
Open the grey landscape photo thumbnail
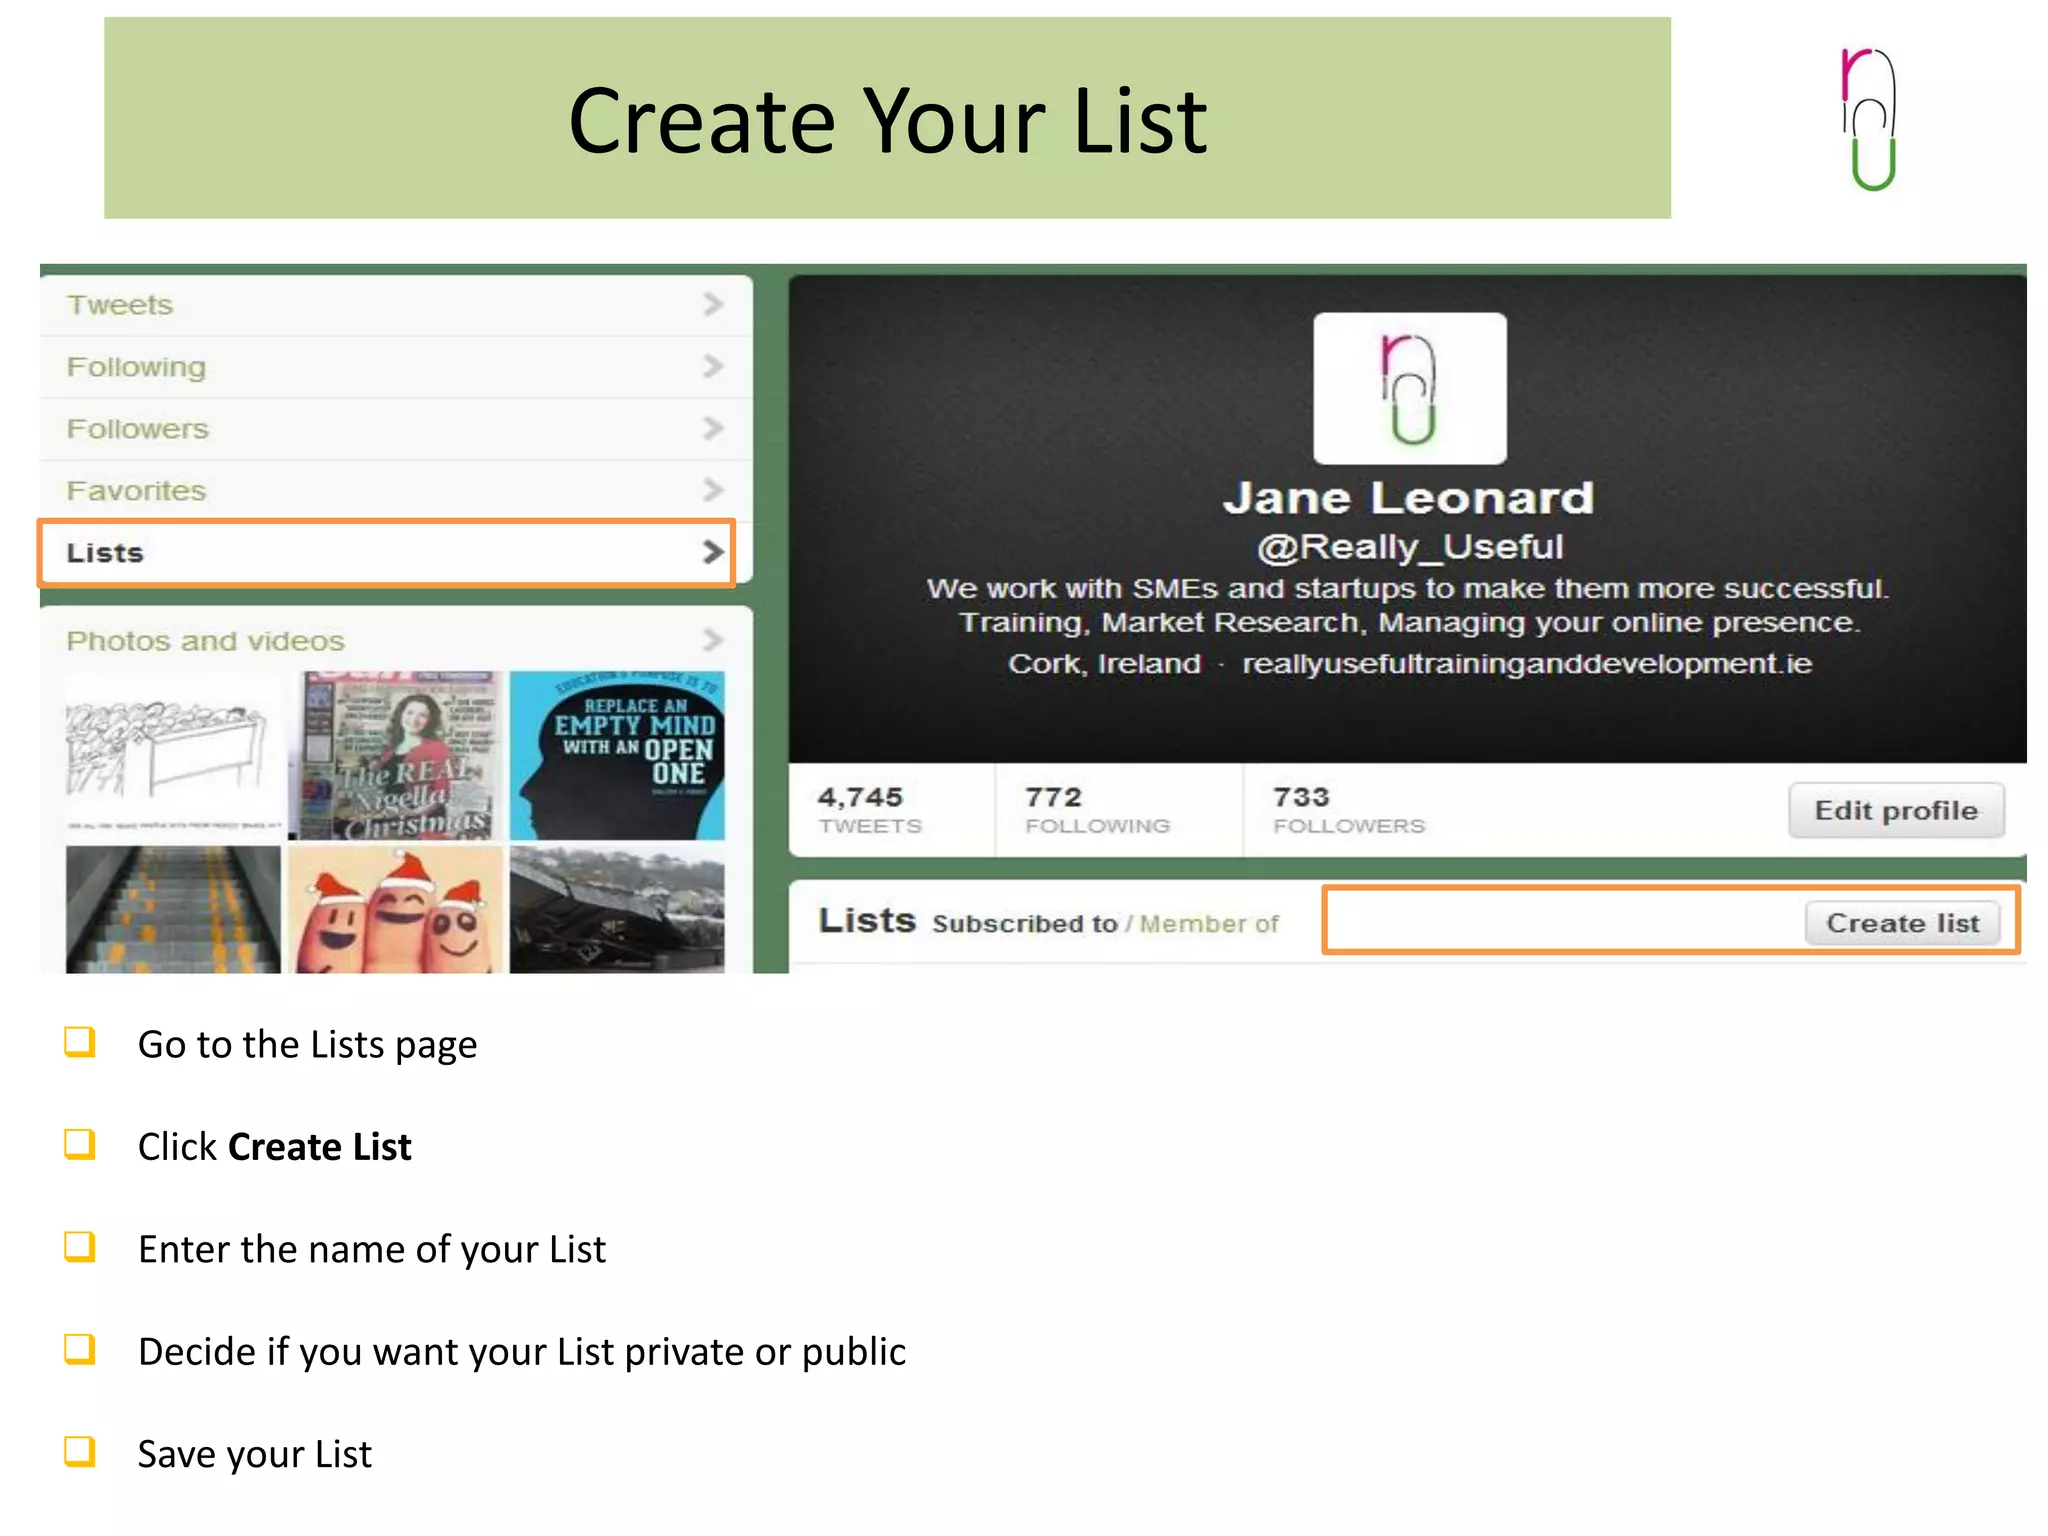coord(617,909)
